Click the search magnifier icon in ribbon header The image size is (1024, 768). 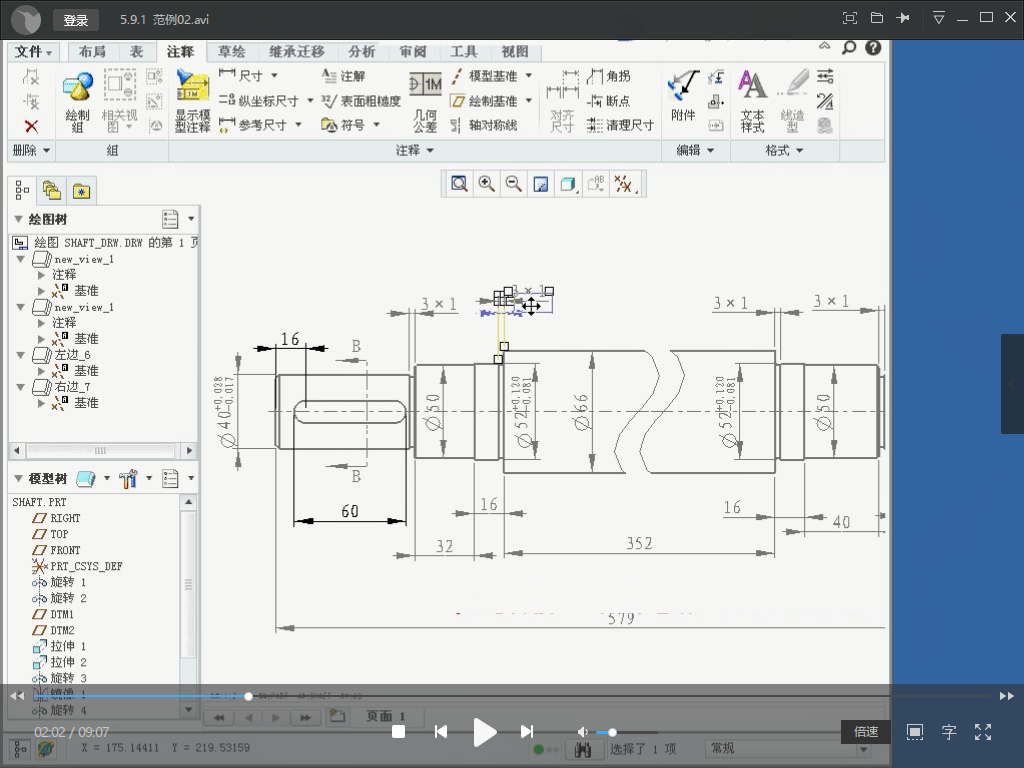(x=848, y=48)
